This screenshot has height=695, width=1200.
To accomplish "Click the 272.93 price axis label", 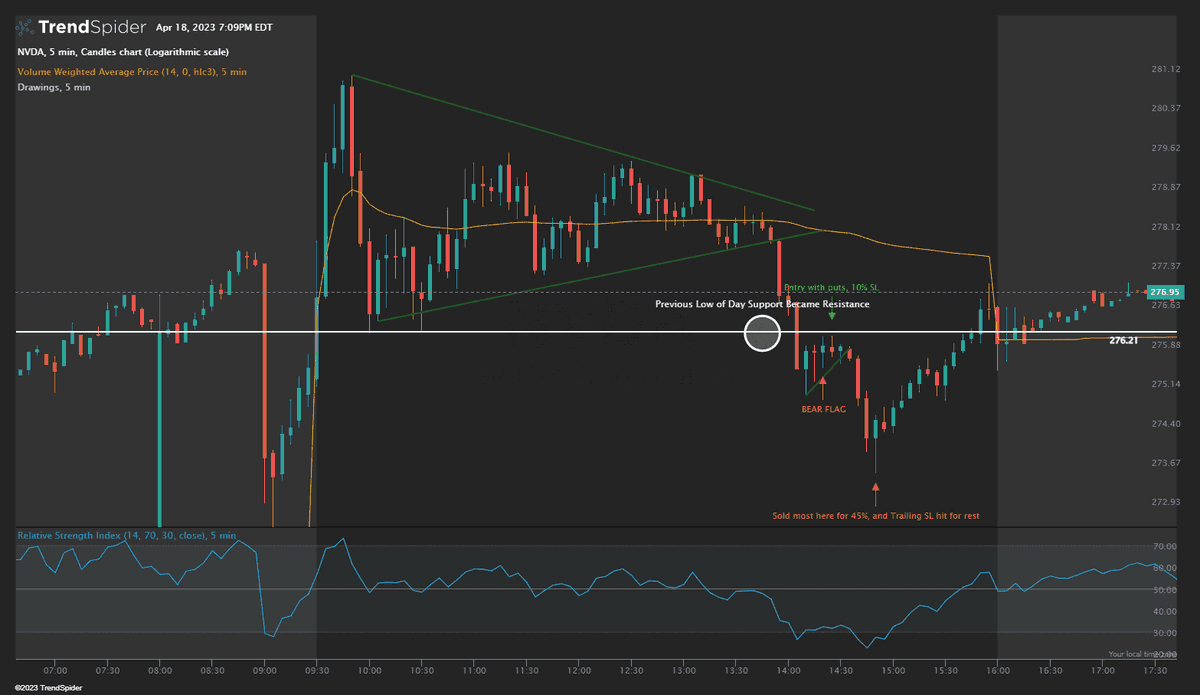I will [x=1164, y=502].
